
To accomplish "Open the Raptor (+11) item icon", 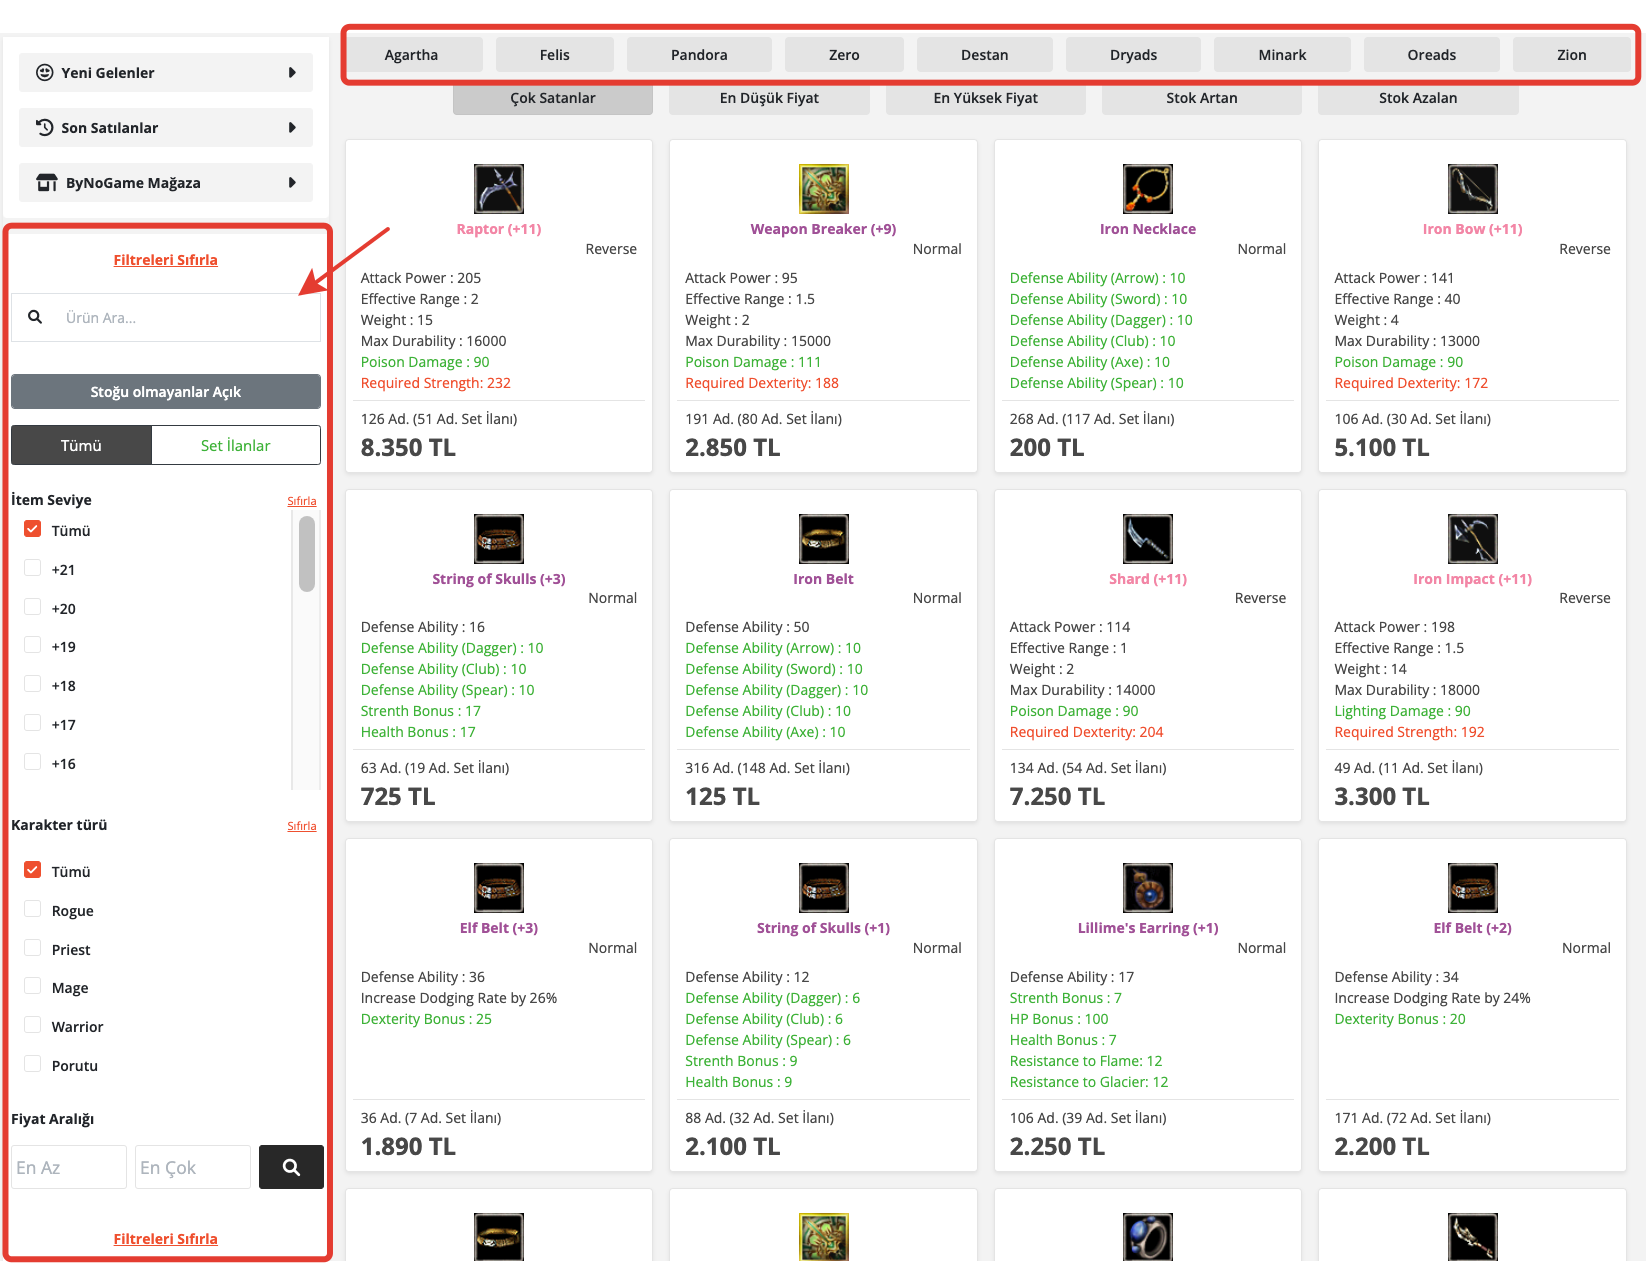I will click(498, 189).
